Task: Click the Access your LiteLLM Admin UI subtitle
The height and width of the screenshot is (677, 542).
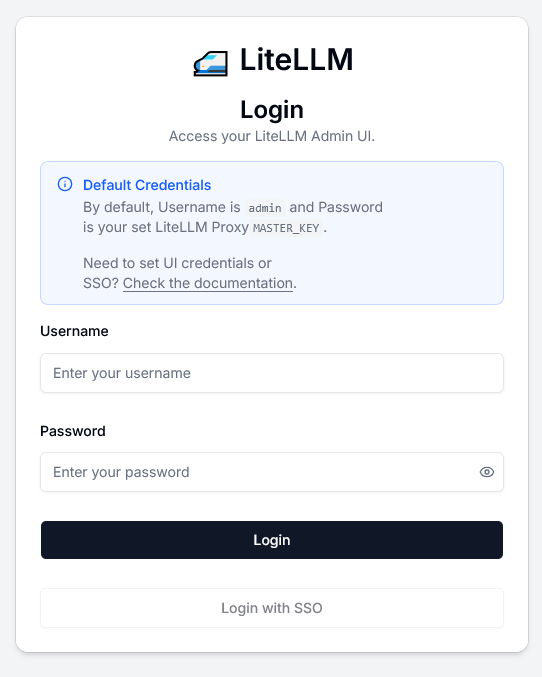Action: tap(272, 136)
